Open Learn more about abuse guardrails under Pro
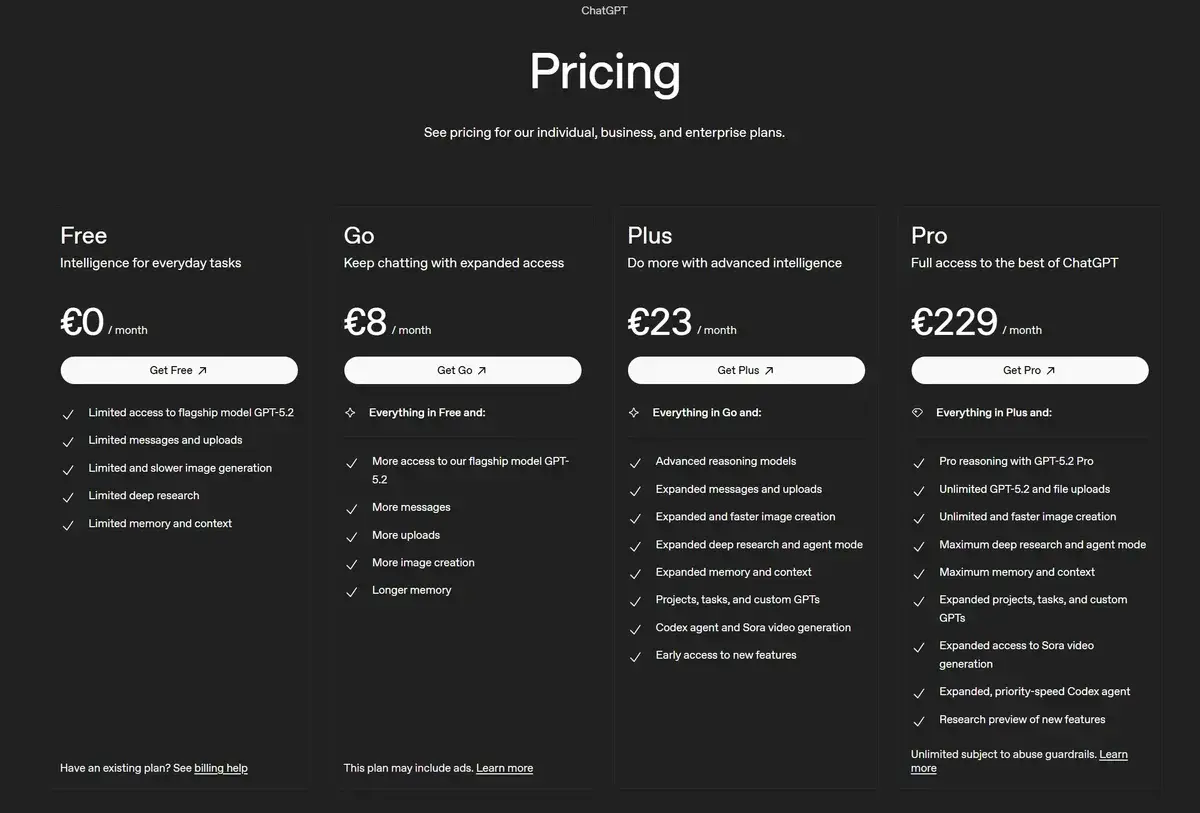This screenshot has height=813, width=1200. tap(1113, 754)
